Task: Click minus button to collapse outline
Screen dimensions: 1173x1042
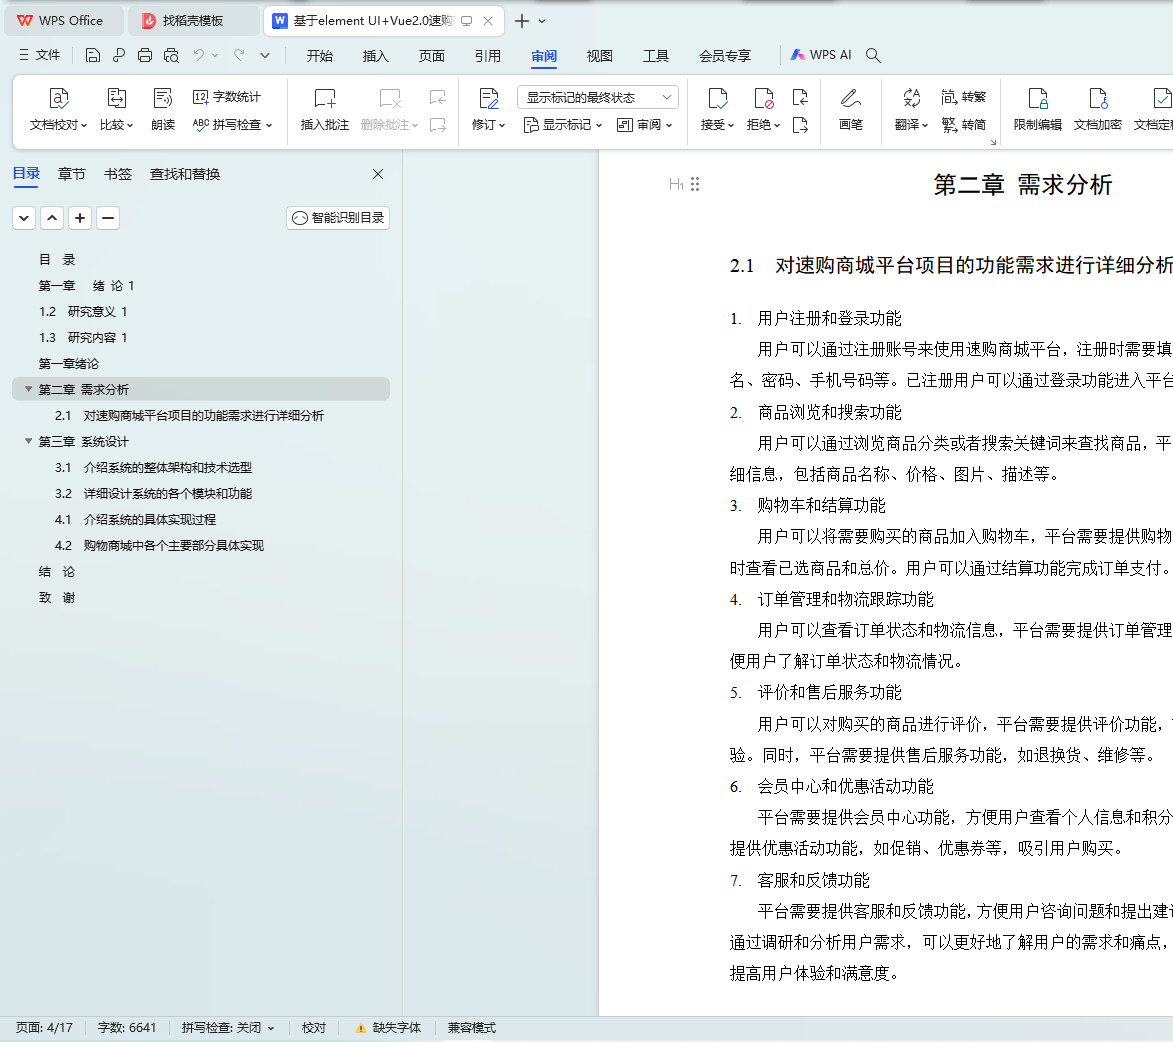Action: [x=108, y=218]
